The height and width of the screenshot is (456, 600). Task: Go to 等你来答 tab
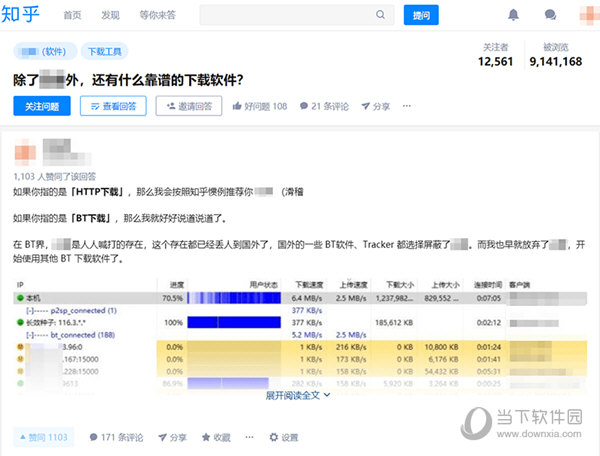(x=157, y=15)
